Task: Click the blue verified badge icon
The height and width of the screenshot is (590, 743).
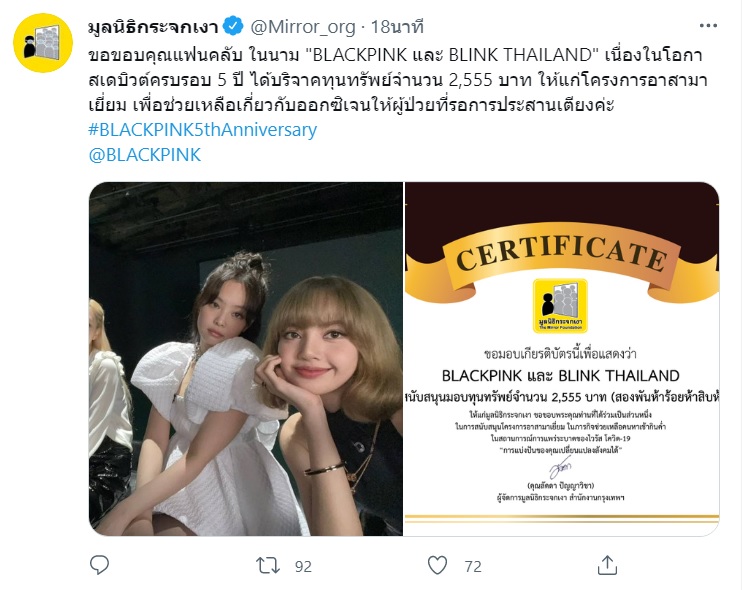Action: 233,26
